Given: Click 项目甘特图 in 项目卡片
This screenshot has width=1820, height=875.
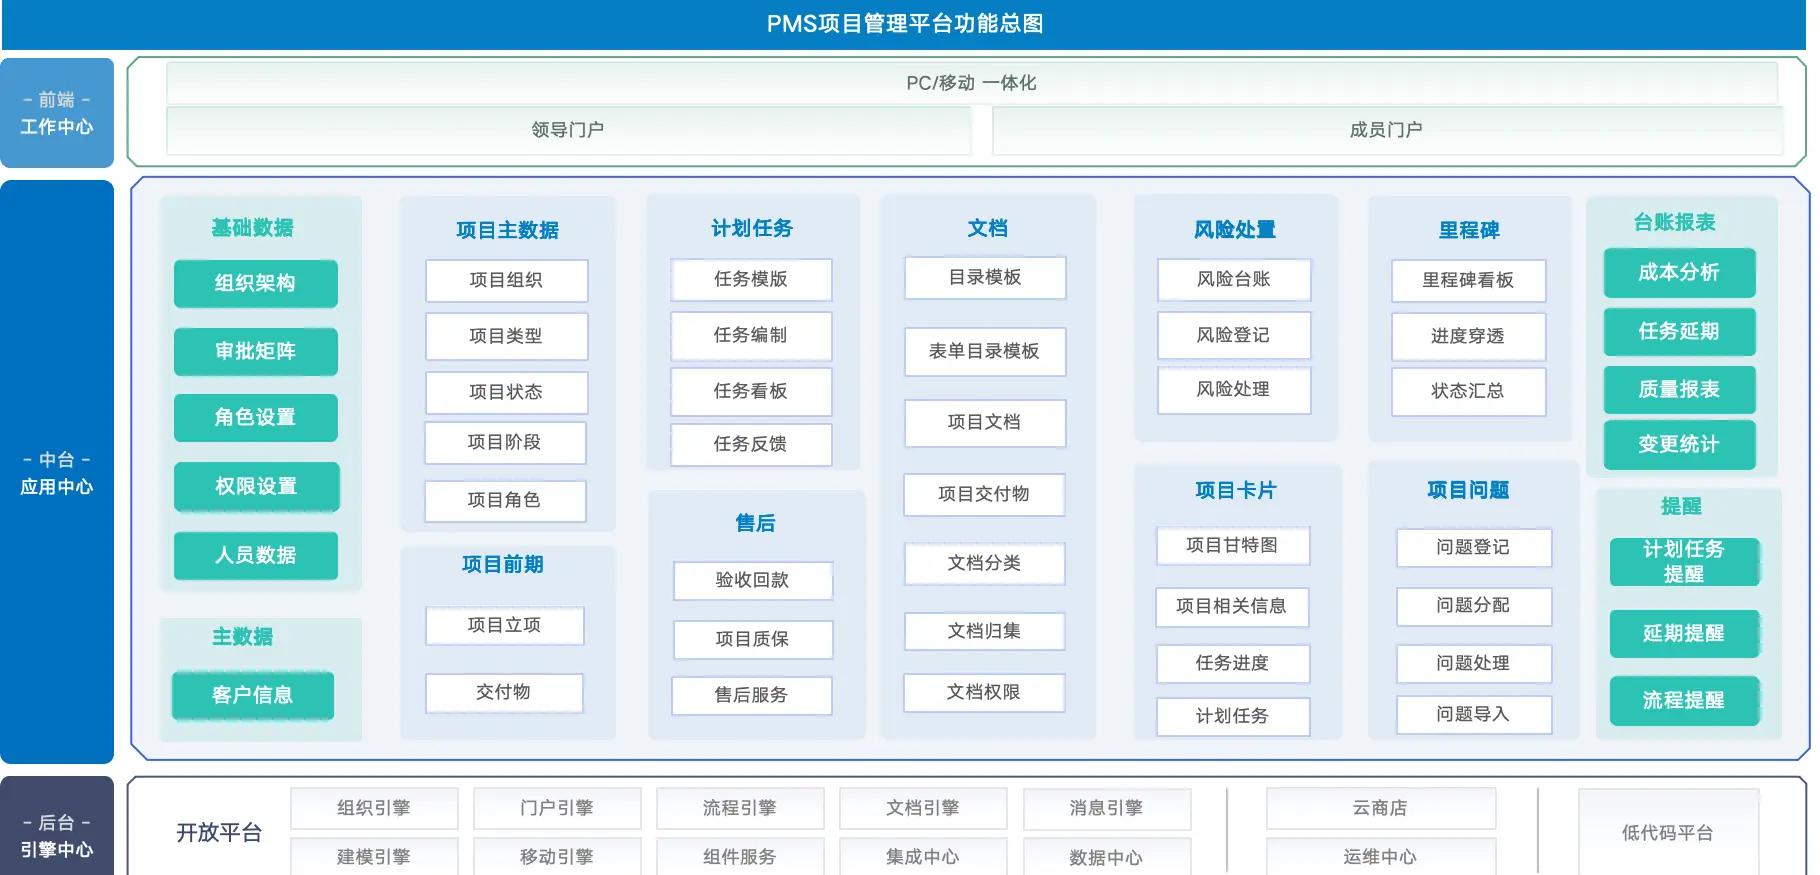Looking at the screenshot, I should (x=1232, y=545).
